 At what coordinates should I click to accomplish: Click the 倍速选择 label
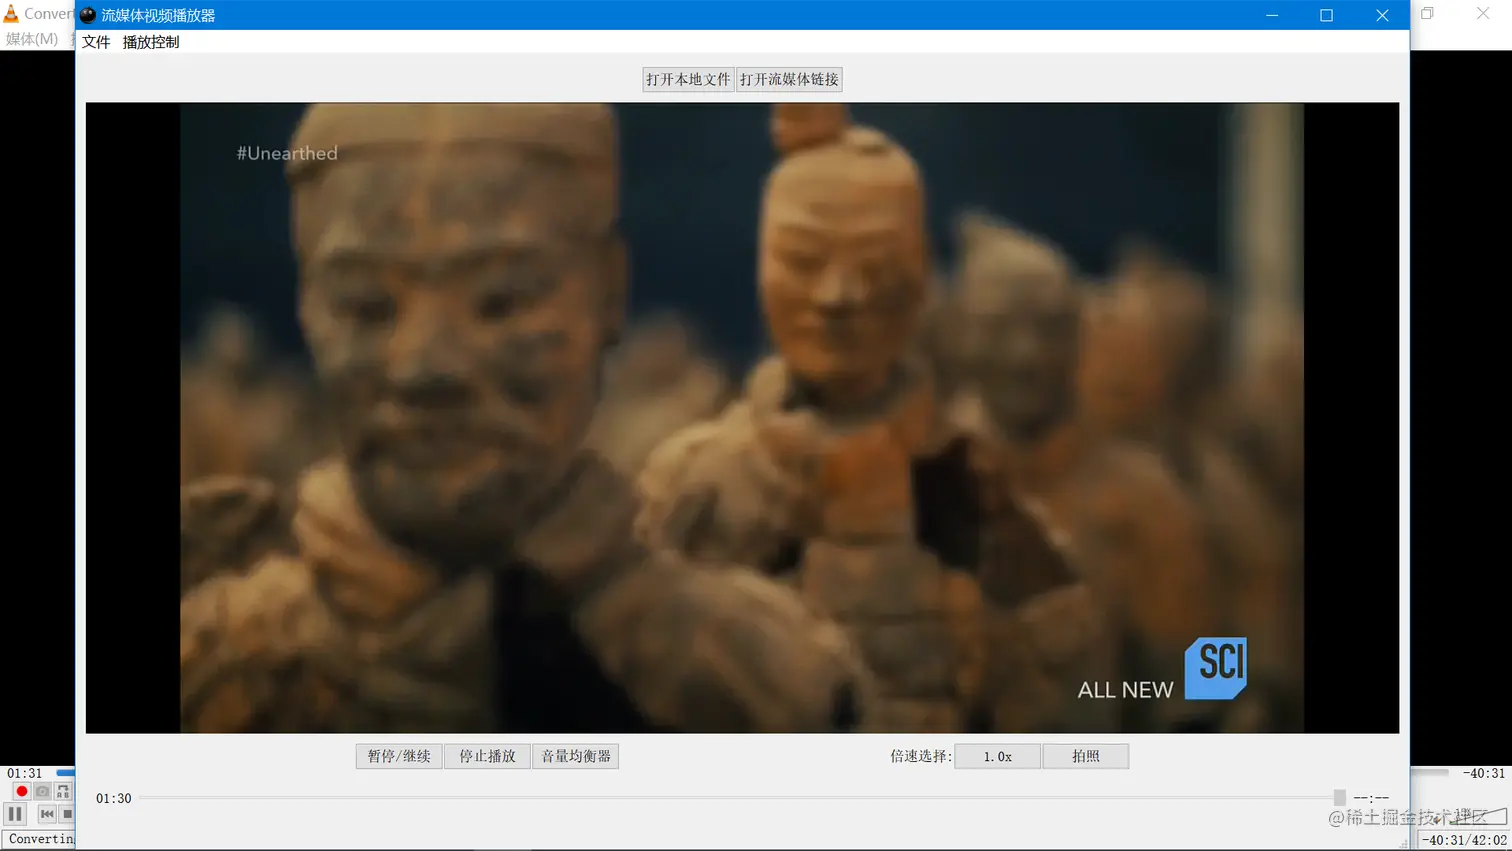tap(921, 756)
